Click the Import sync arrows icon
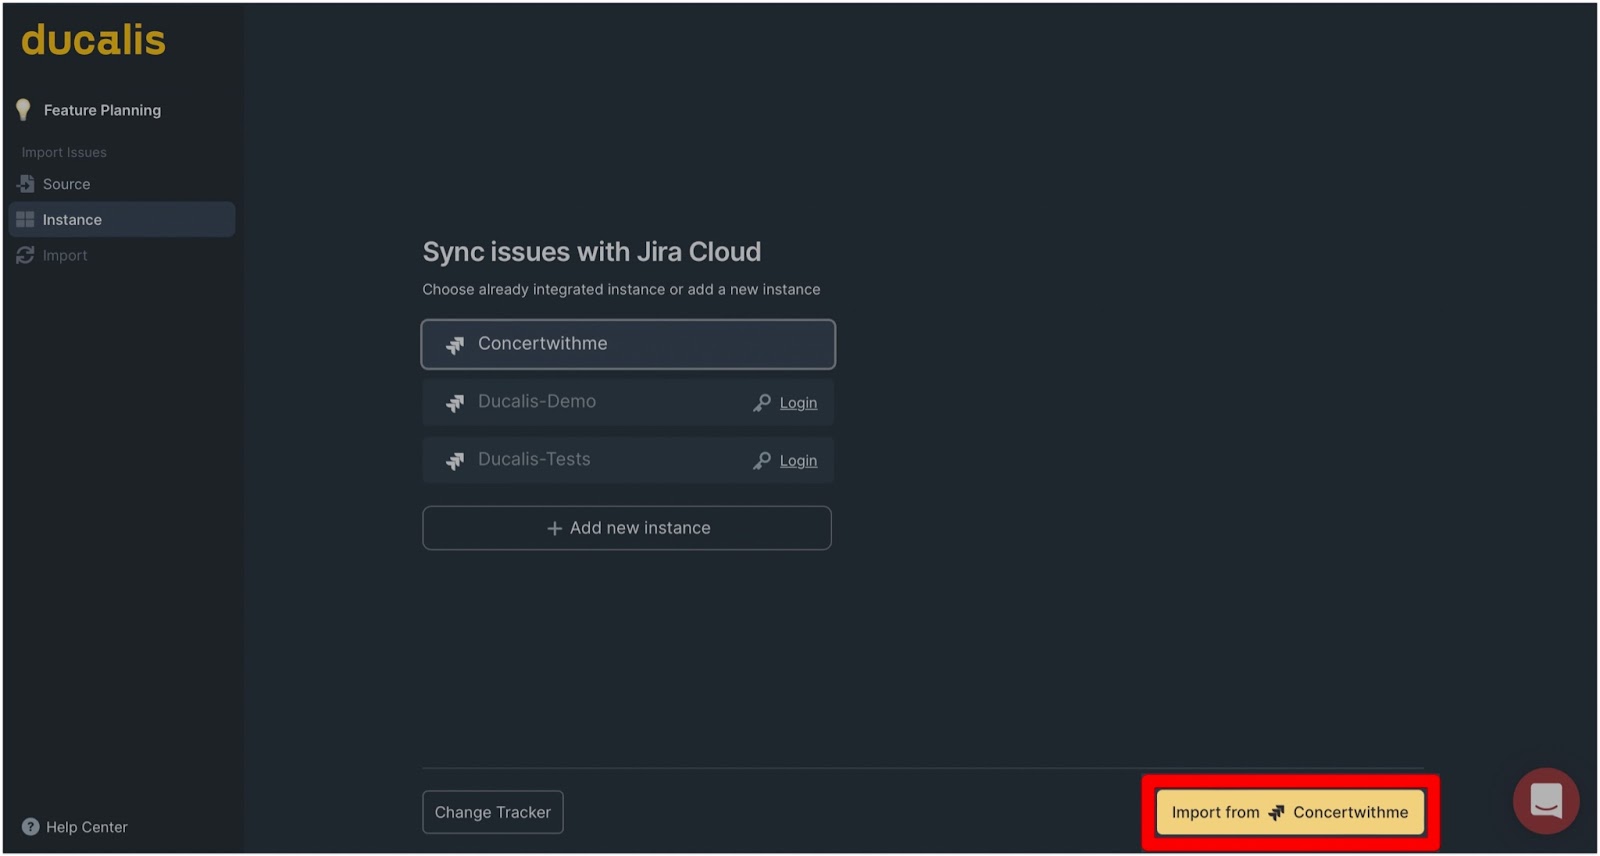Viewport: 1600px width, 856px height. coord(25,256)
